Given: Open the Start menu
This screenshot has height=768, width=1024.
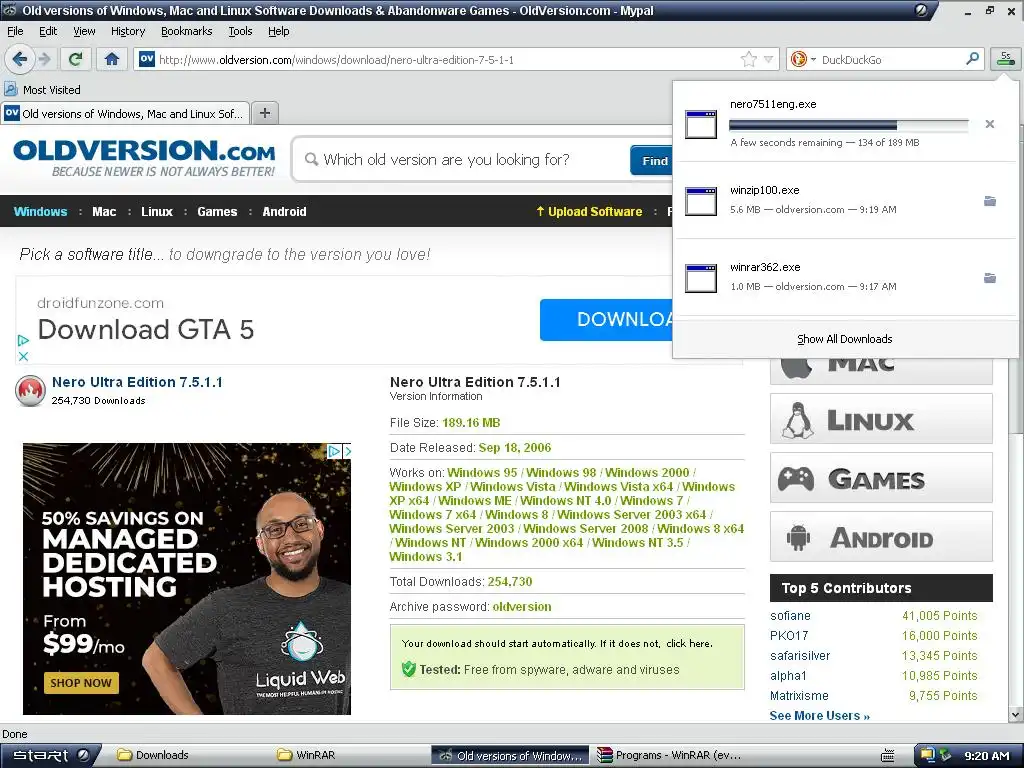Looking at the screenshot, I should click(x=50, y=756).
